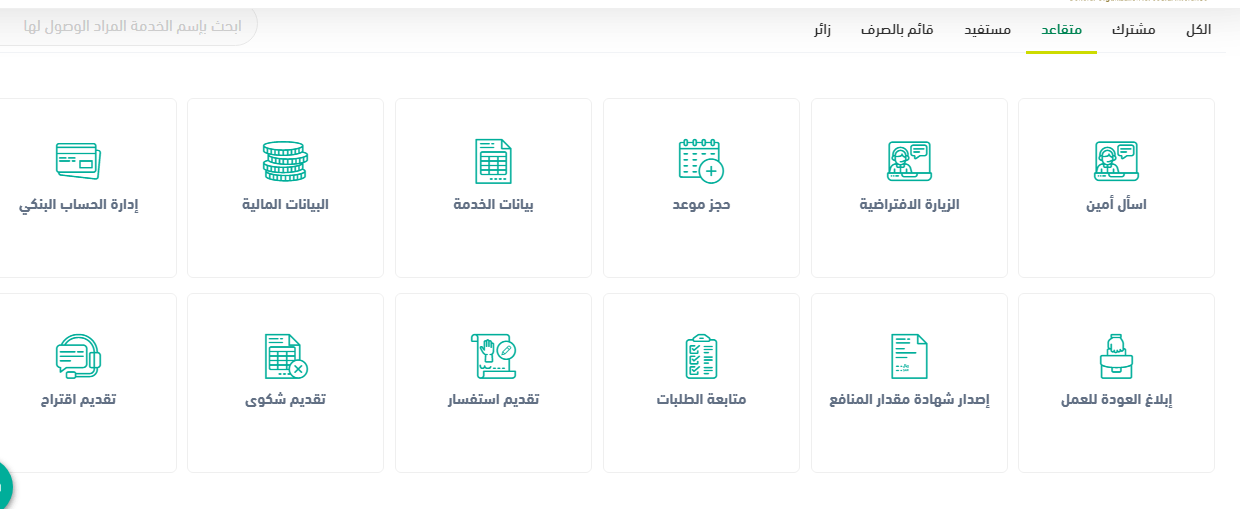Click تقديم استفسار scroll icon
Viewport: 1240px width, 509px height.
click(493, 357)
